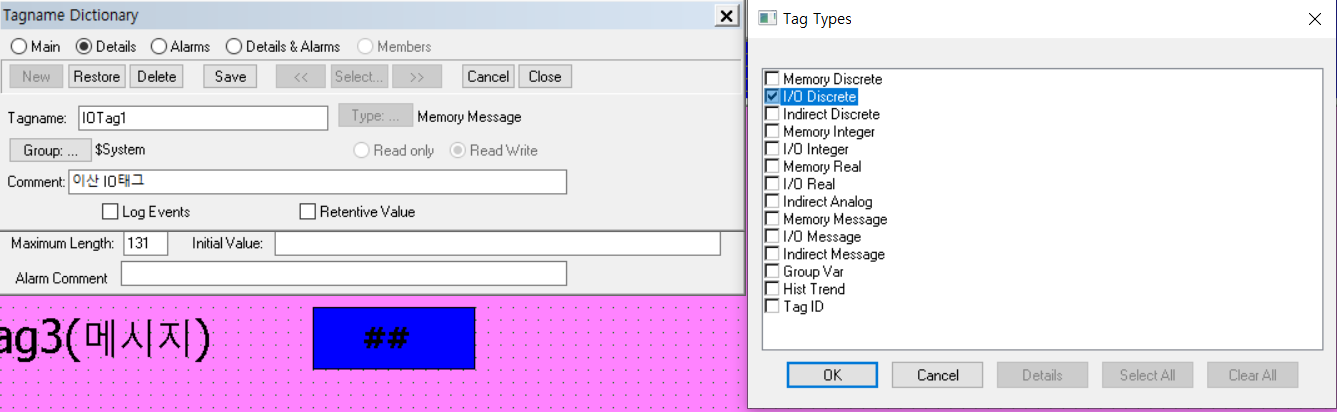Click Cancel in the Tag Types dialog

click(x=938, y=375)
